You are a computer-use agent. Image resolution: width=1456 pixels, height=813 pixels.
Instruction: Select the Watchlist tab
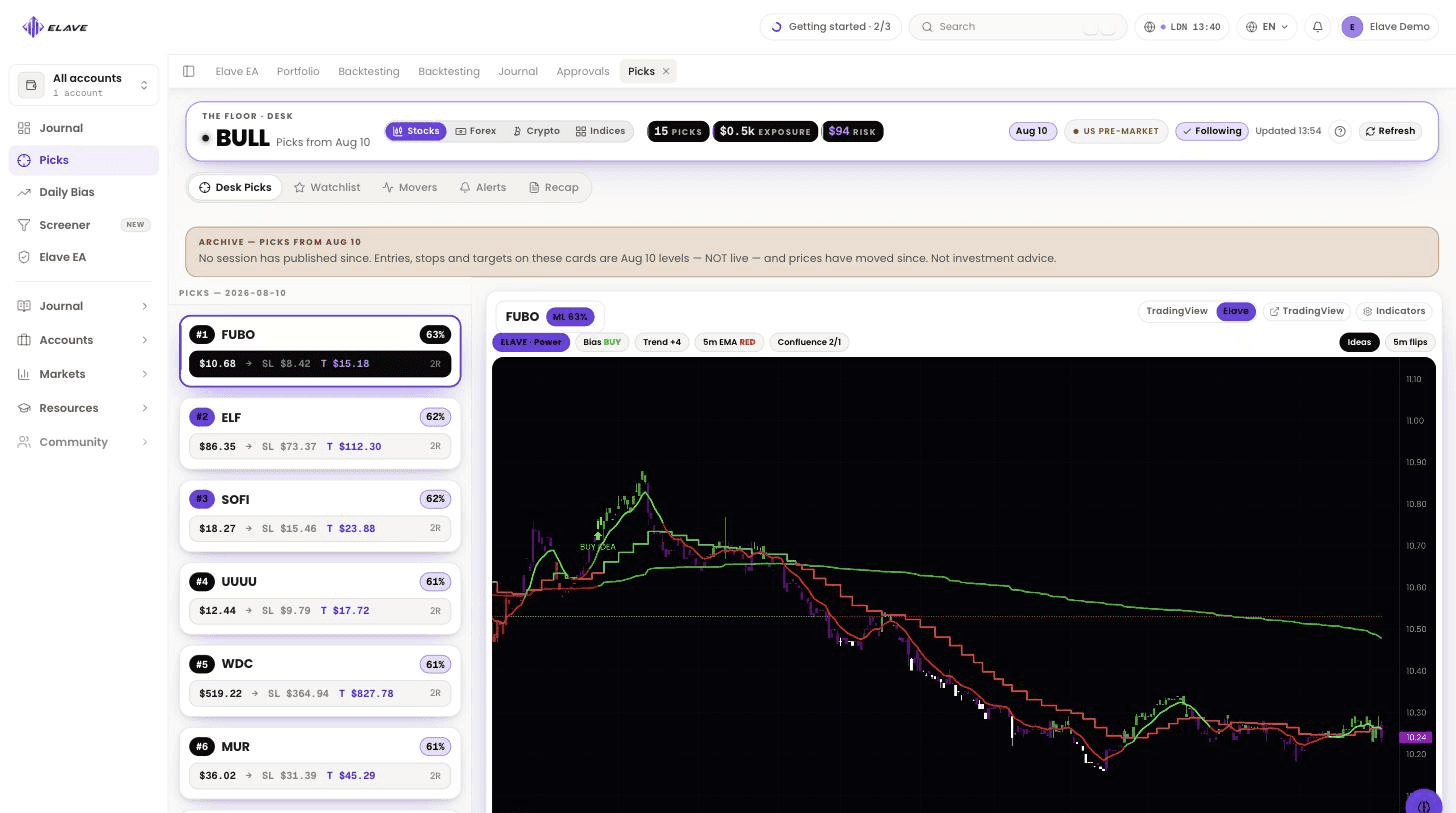pyautogui.click(x=327, y=187)
